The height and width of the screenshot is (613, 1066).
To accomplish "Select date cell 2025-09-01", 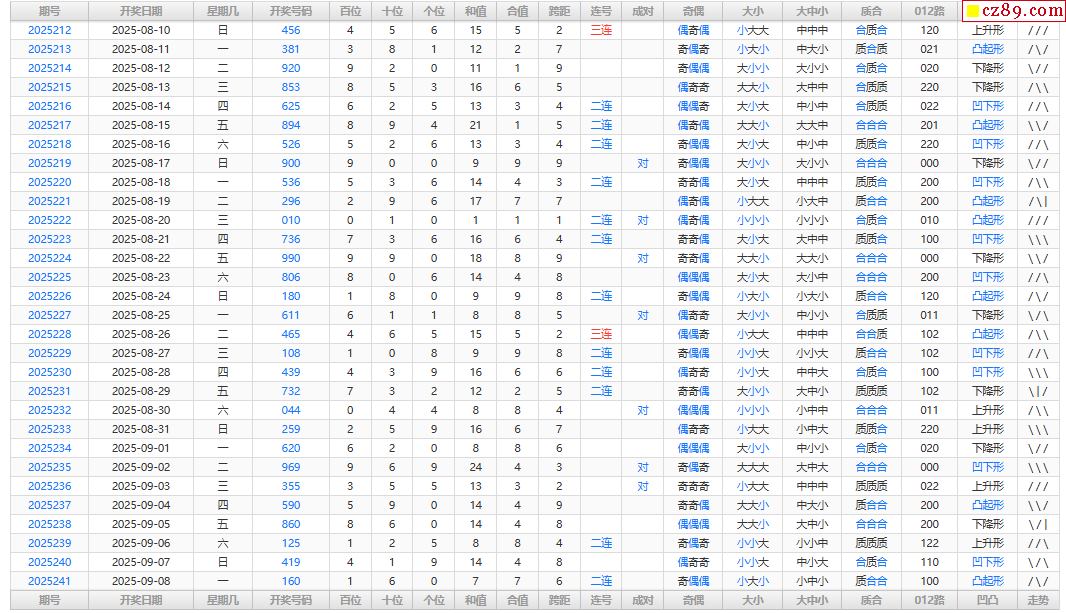I will tap(141, 449).
